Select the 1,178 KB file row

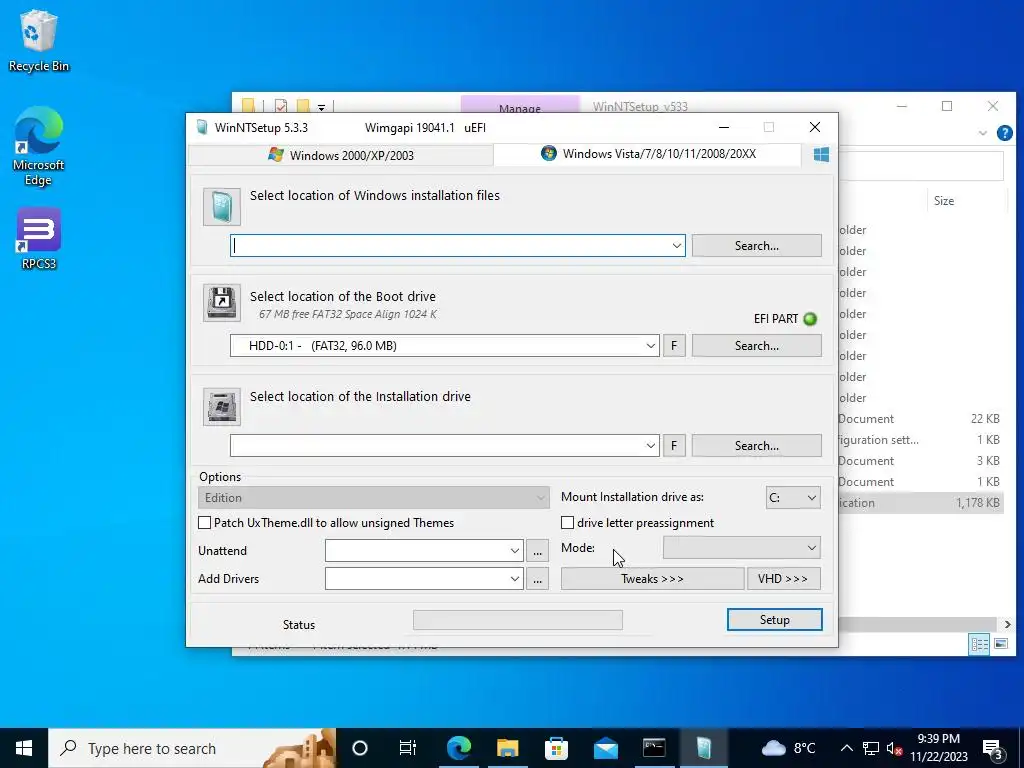(921, 503)
